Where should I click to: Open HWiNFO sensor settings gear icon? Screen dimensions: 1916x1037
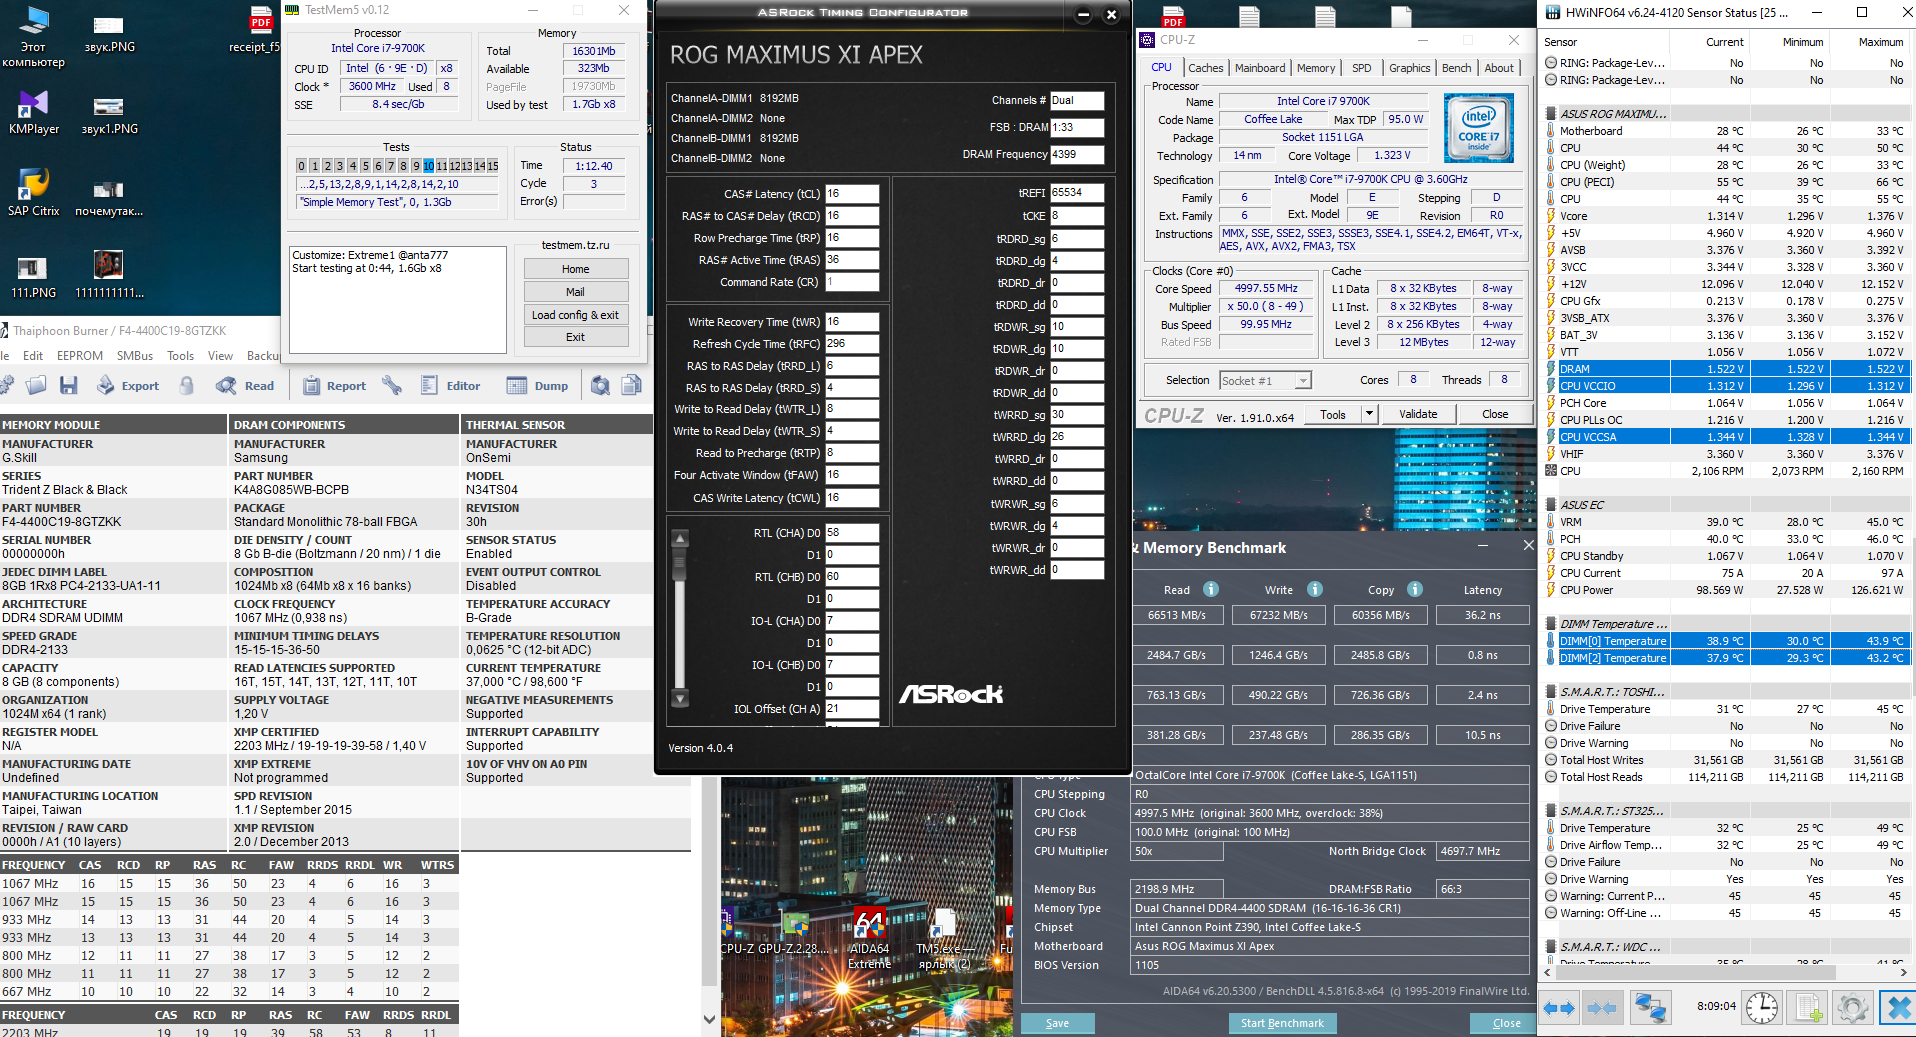[1852, 1008]
